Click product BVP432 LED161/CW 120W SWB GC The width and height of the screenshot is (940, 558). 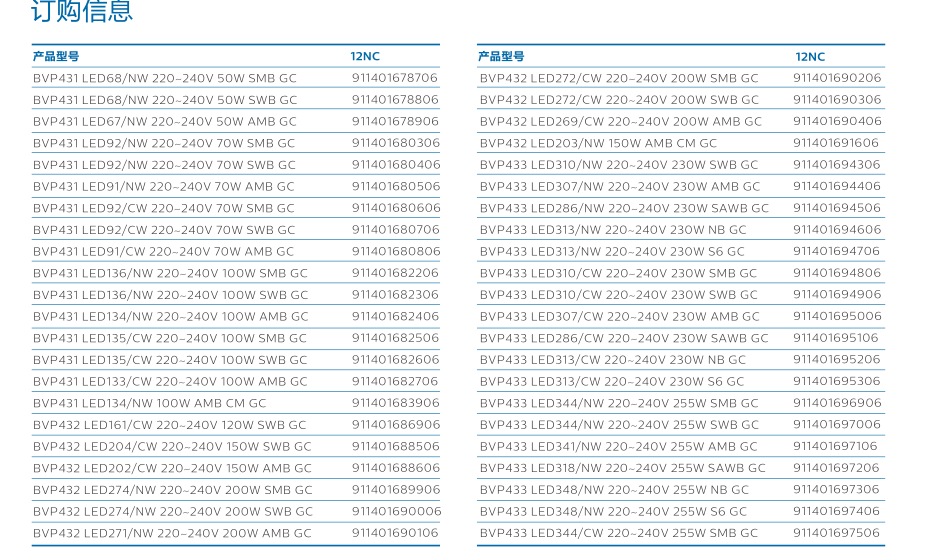click(x=170, y=425)
